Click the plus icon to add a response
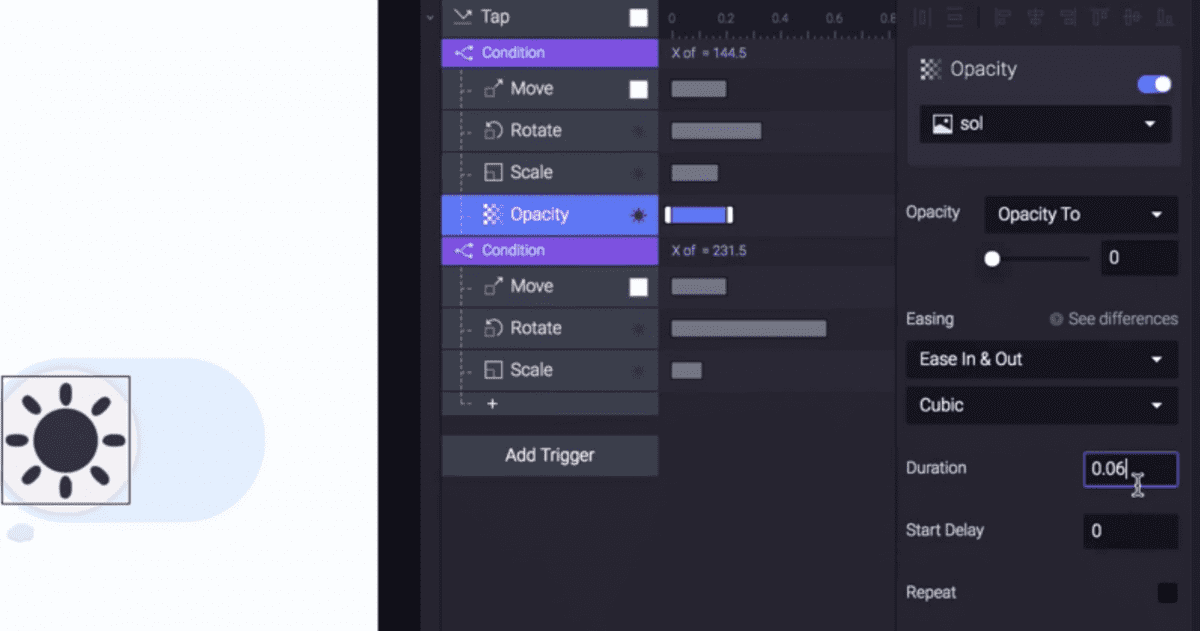Image resolution: width=1200 pixels, height=631 pixels. tap(492, 404)
